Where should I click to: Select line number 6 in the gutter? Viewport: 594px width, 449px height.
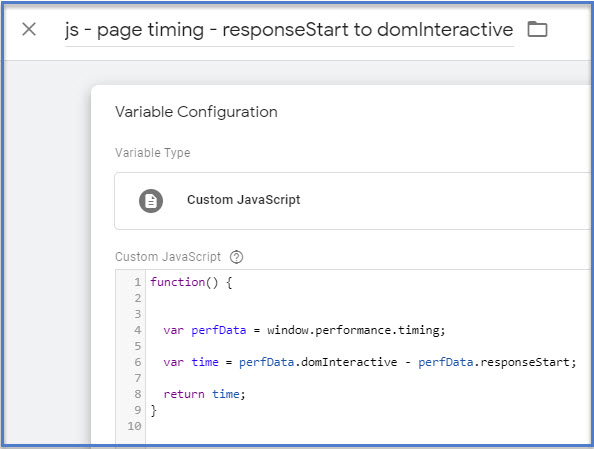[x=138, y=362]
